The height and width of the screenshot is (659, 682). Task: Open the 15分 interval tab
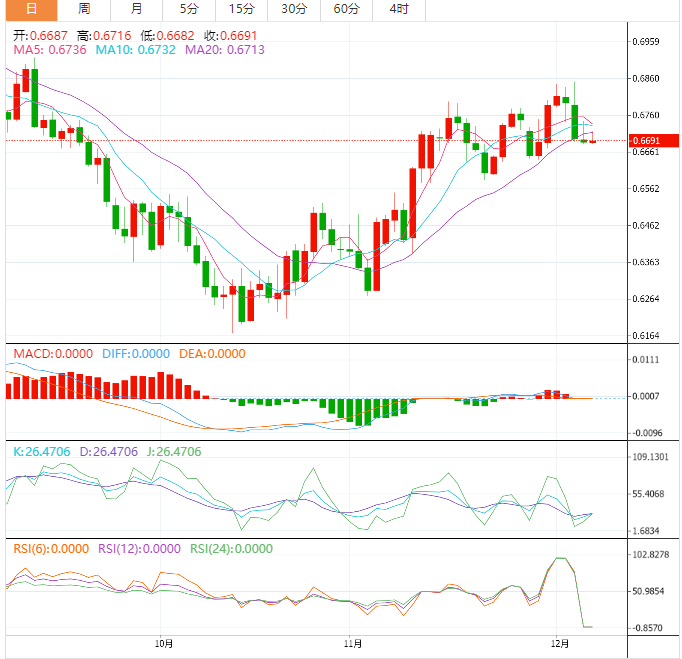click(241, 10)
